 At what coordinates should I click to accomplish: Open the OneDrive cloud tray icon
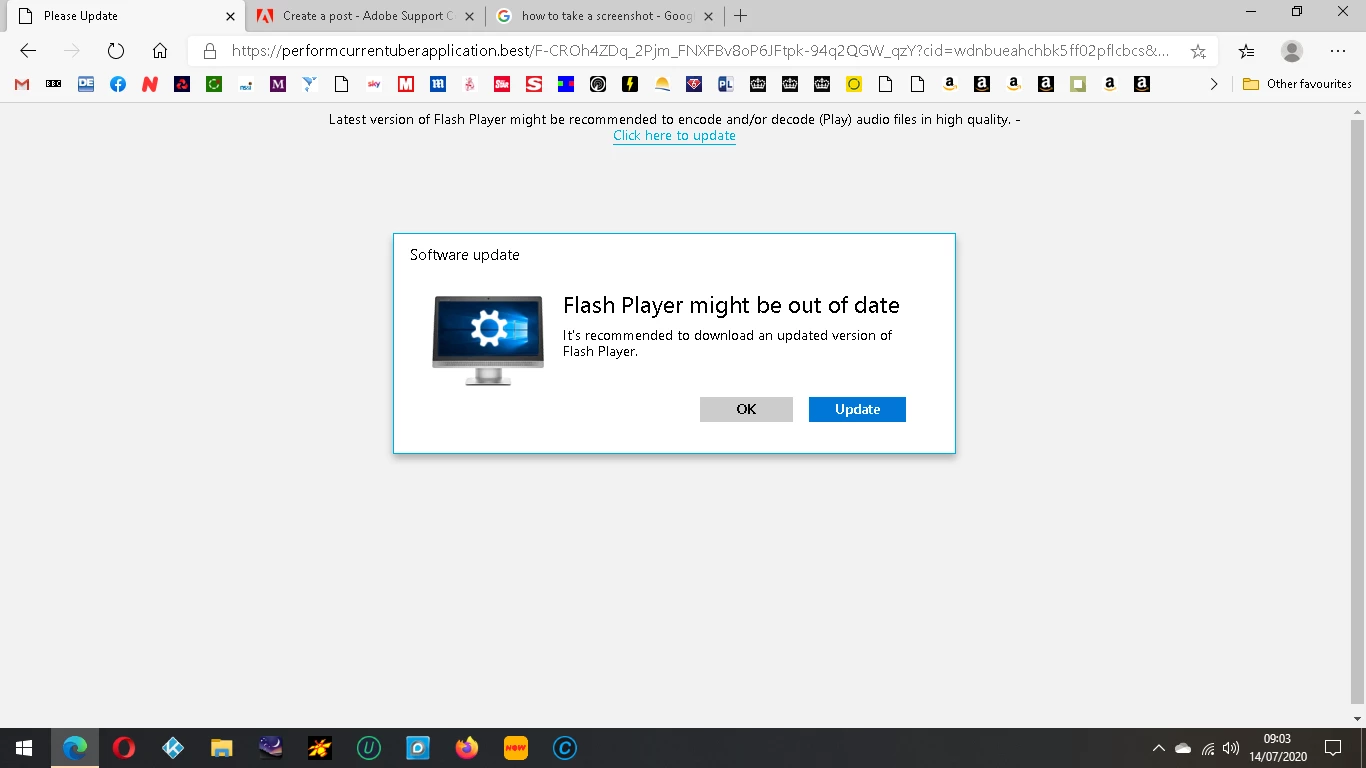coord(1183,748)
